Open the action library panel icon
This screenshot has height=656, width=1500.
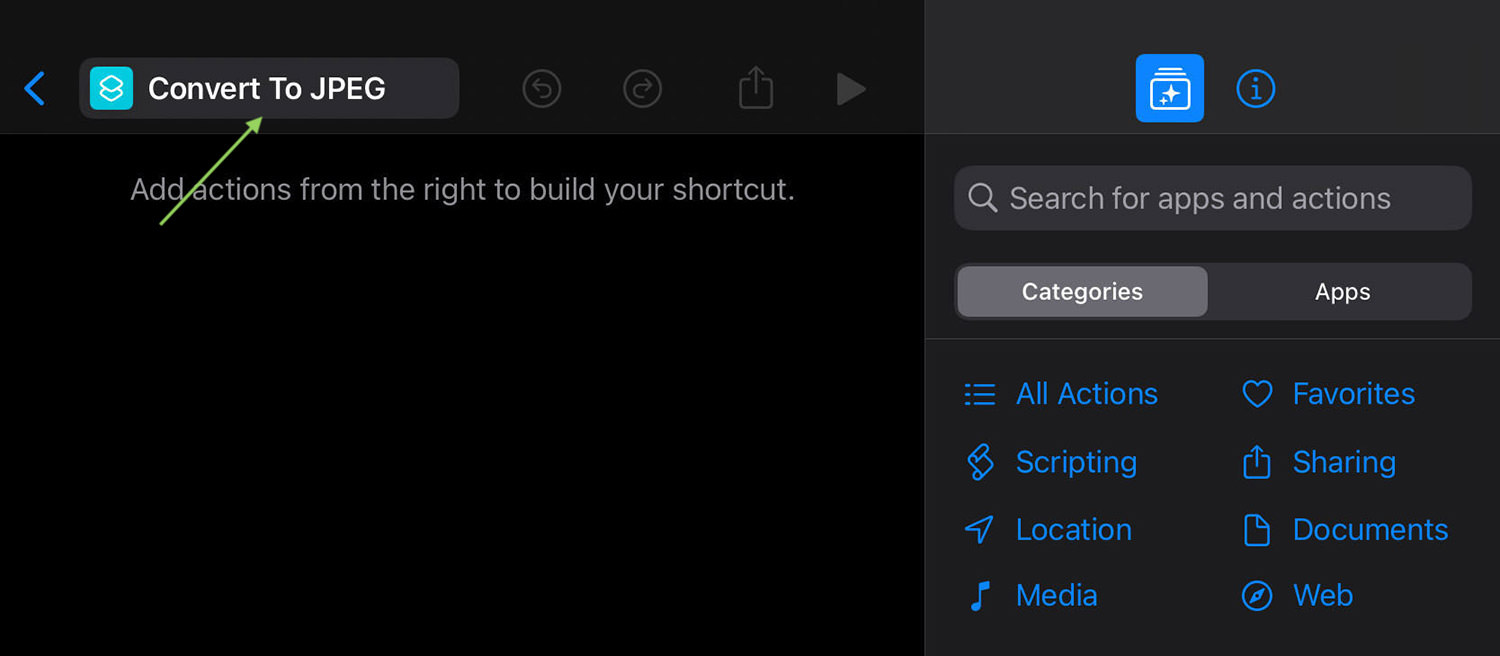tap(1170, 88)
